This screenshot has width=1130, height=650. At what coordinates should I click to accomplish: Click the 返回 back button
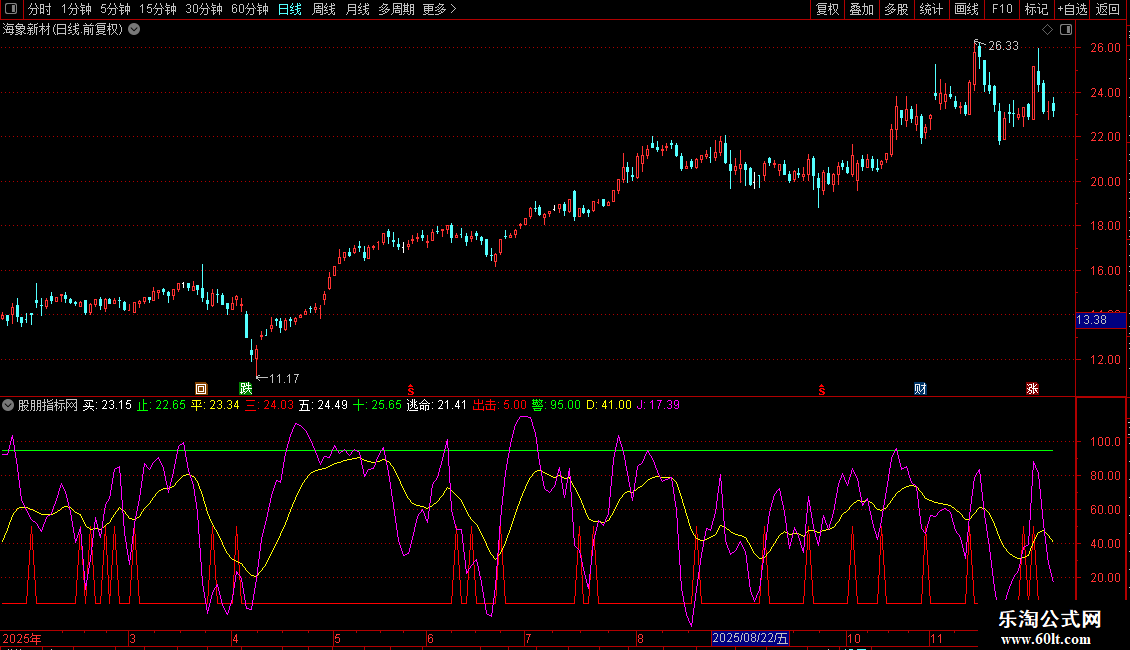(x=1108, y=10)
